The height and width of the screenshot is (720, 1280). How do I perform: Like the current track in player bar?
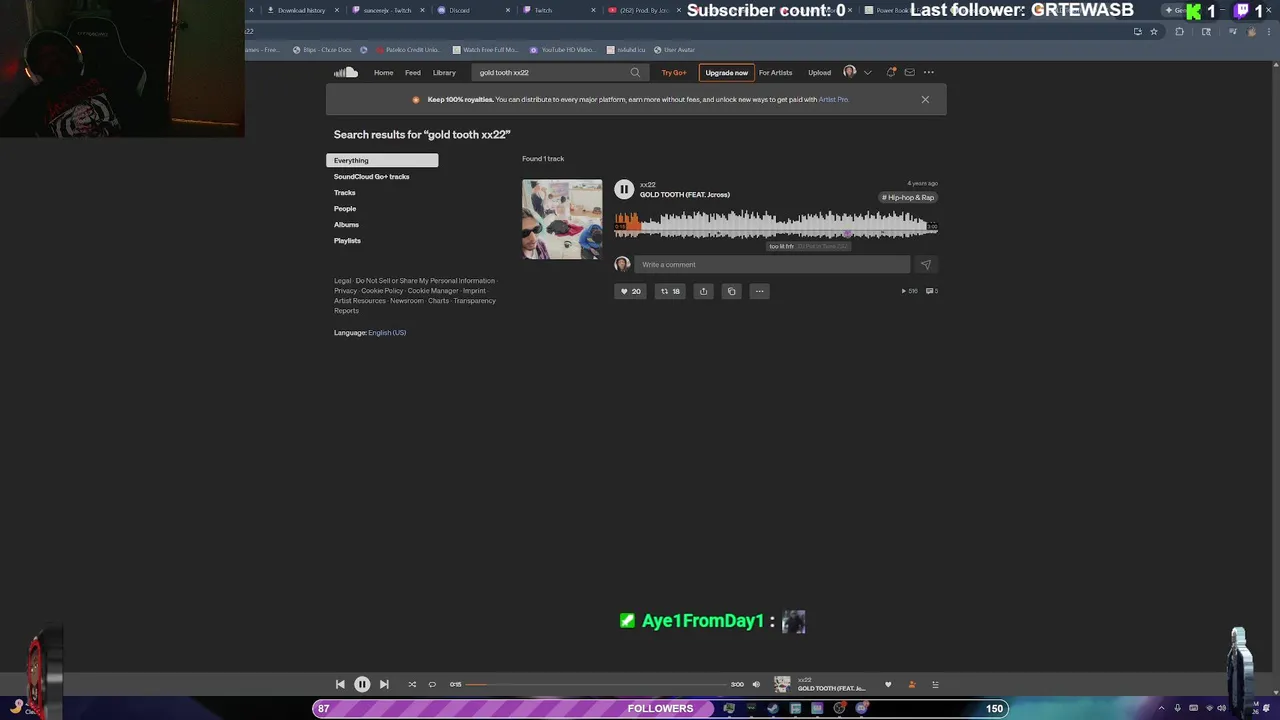(x=888, y=685)
